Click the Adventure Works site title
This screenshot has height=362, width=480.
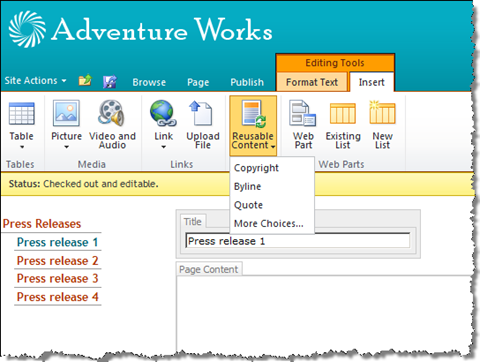click(162, 30)
